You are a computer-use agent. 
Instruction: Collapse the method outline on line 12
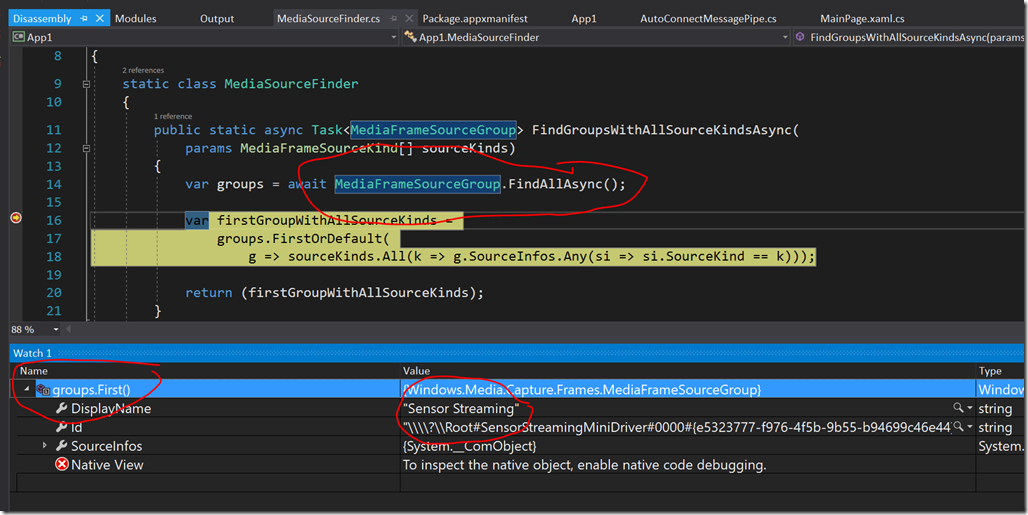pyautogui.click(x=86, y=148)
